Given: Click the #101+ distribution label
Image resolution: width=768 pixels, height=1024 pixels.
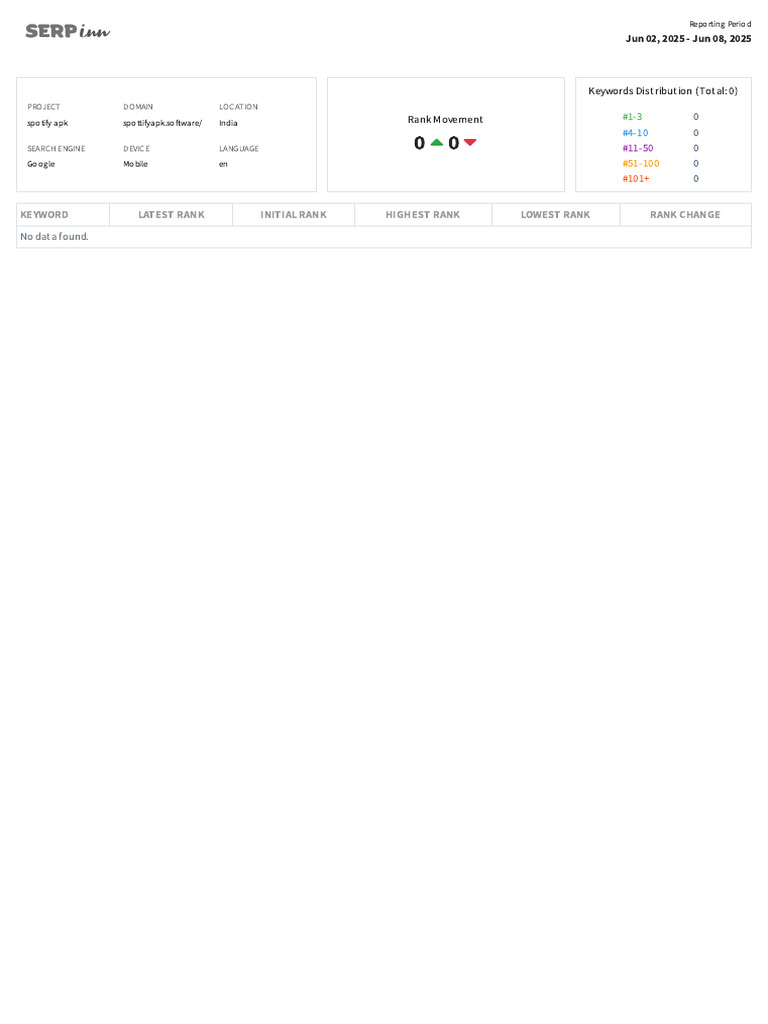Looking at the screenshot, I should click(x=635, y=178).
